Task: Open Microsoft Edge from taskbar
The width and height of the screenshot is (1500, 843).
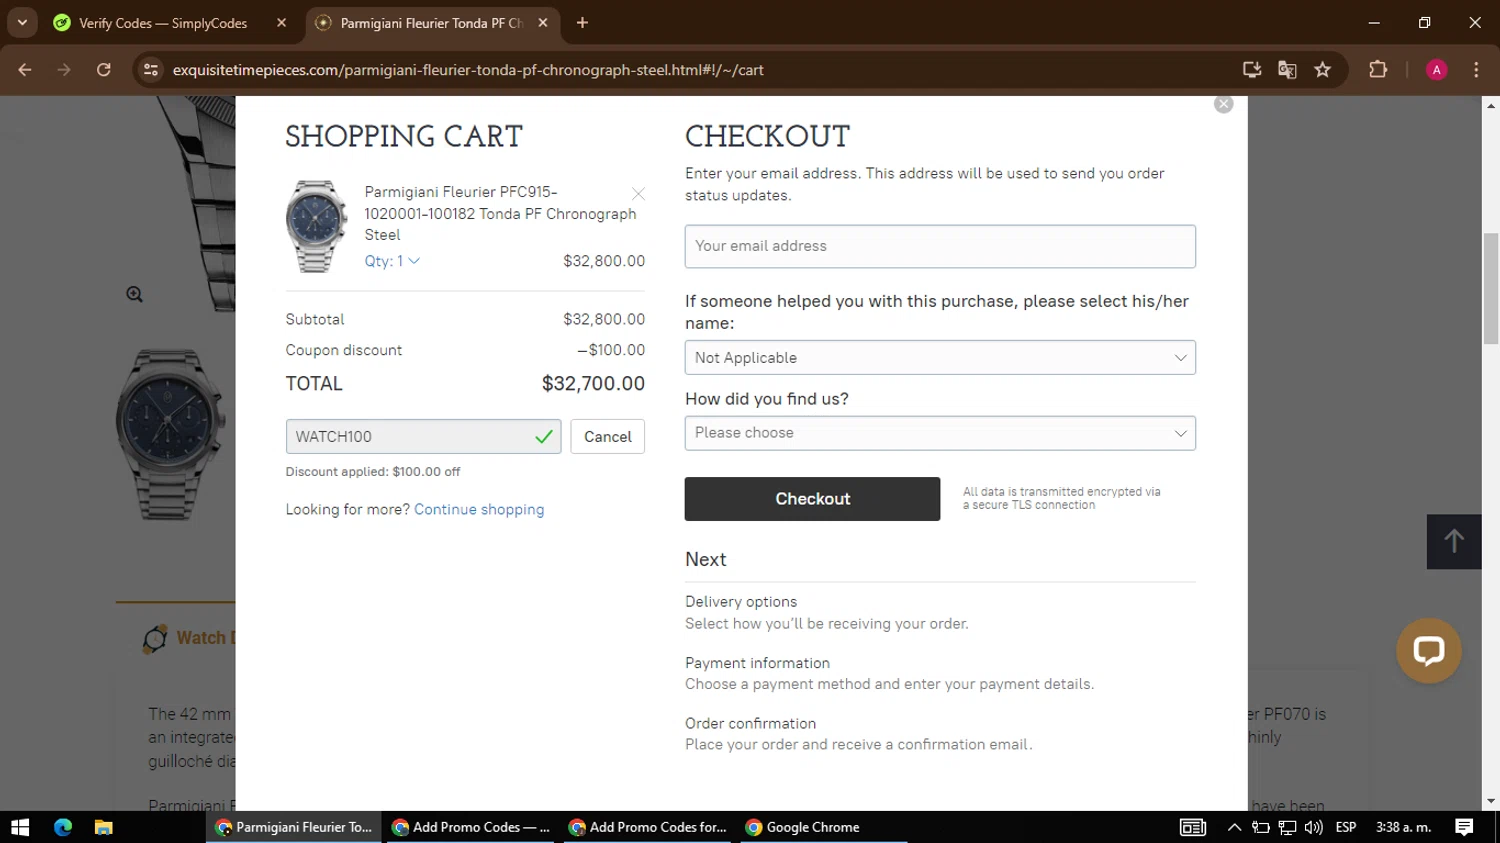Action: tap(63, 827)
